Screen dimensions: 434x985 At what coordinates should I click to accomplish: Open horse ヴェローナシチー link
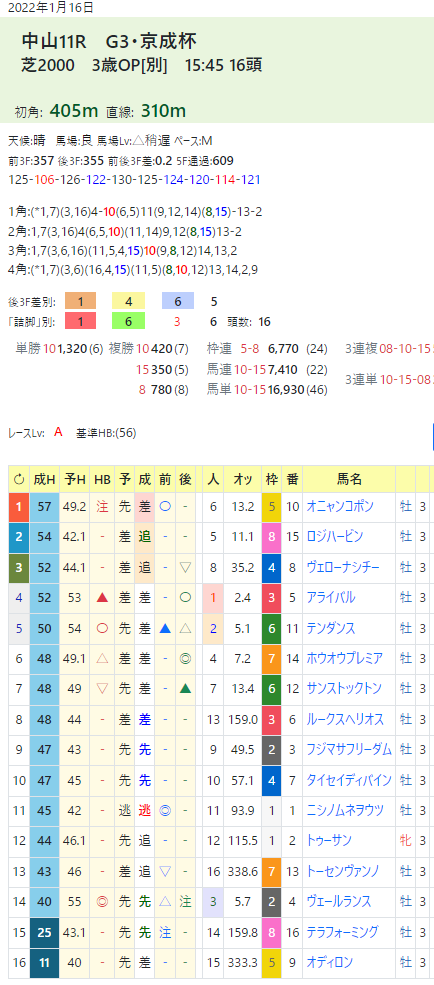[343, 567]
